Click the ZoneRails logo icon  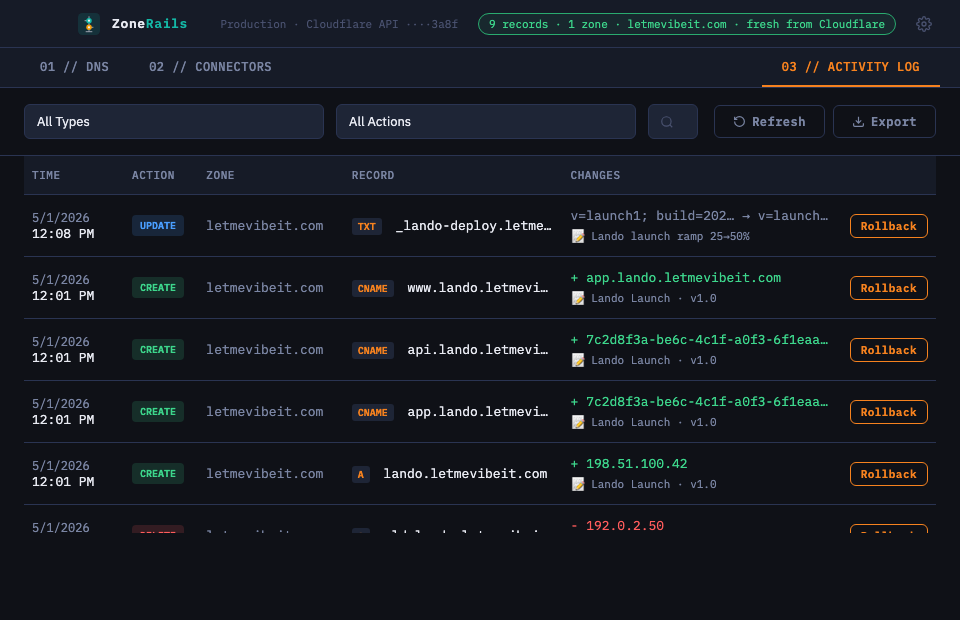tap(89, 24)
